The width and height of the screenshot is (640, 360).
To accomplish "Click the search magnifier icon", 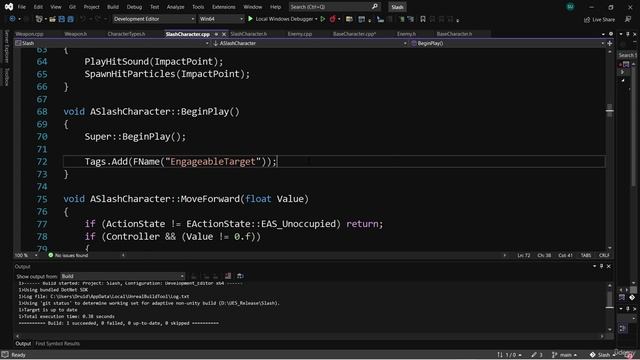I will click(375, 7).
